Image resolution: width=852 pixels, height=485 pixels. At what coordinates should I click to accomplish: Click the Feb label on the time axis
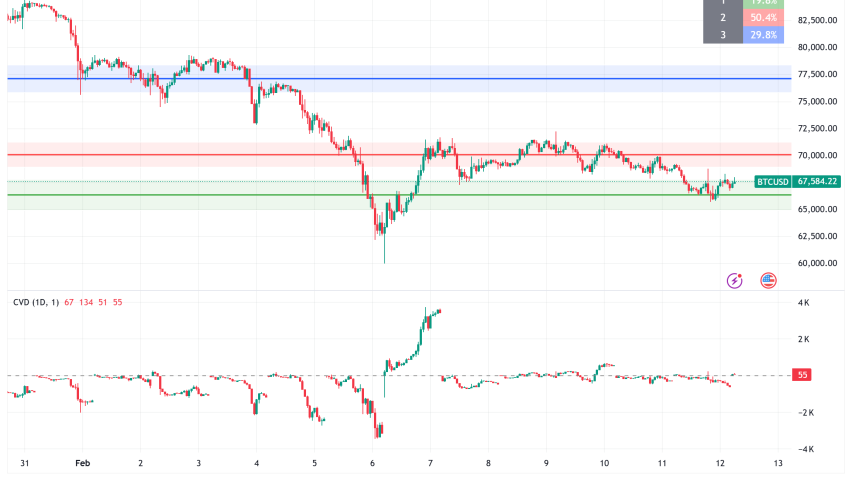coord(83,464)
